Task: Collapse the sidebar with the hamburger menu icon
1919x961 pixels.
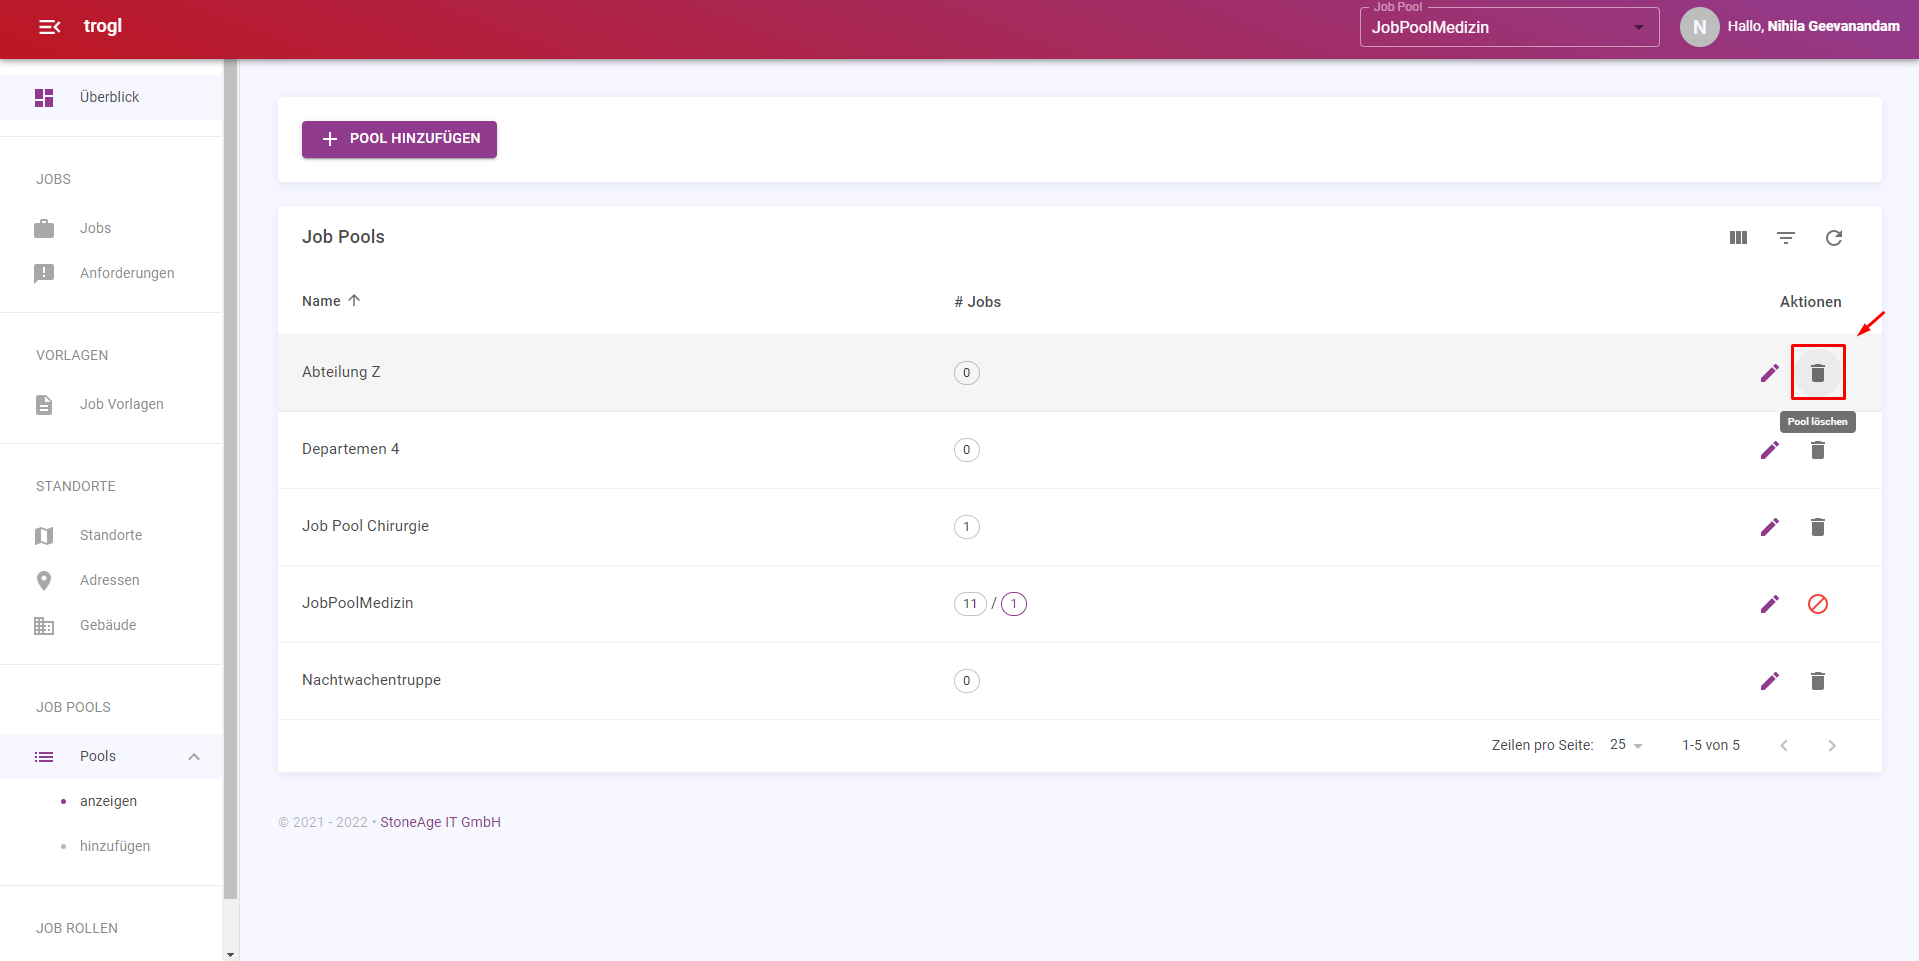Action: coord(49,27)
